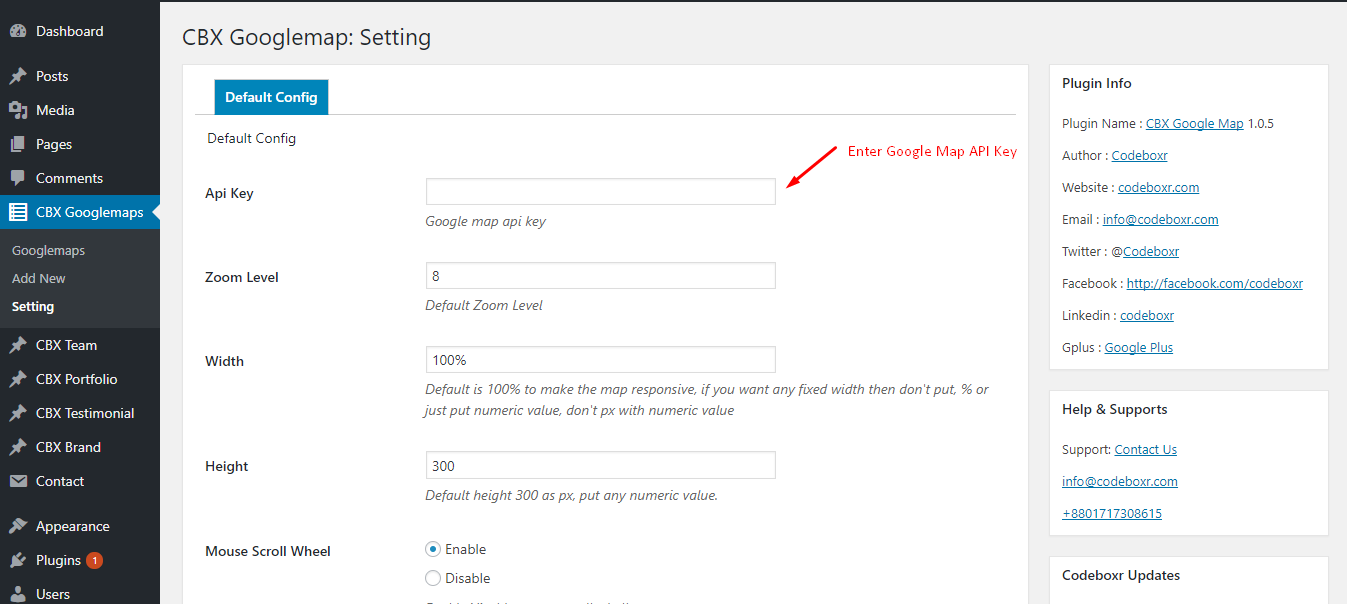Open the facebook.com/codeboxr link
This screenshot has height=604, width=1347.
click(1215, 283)
